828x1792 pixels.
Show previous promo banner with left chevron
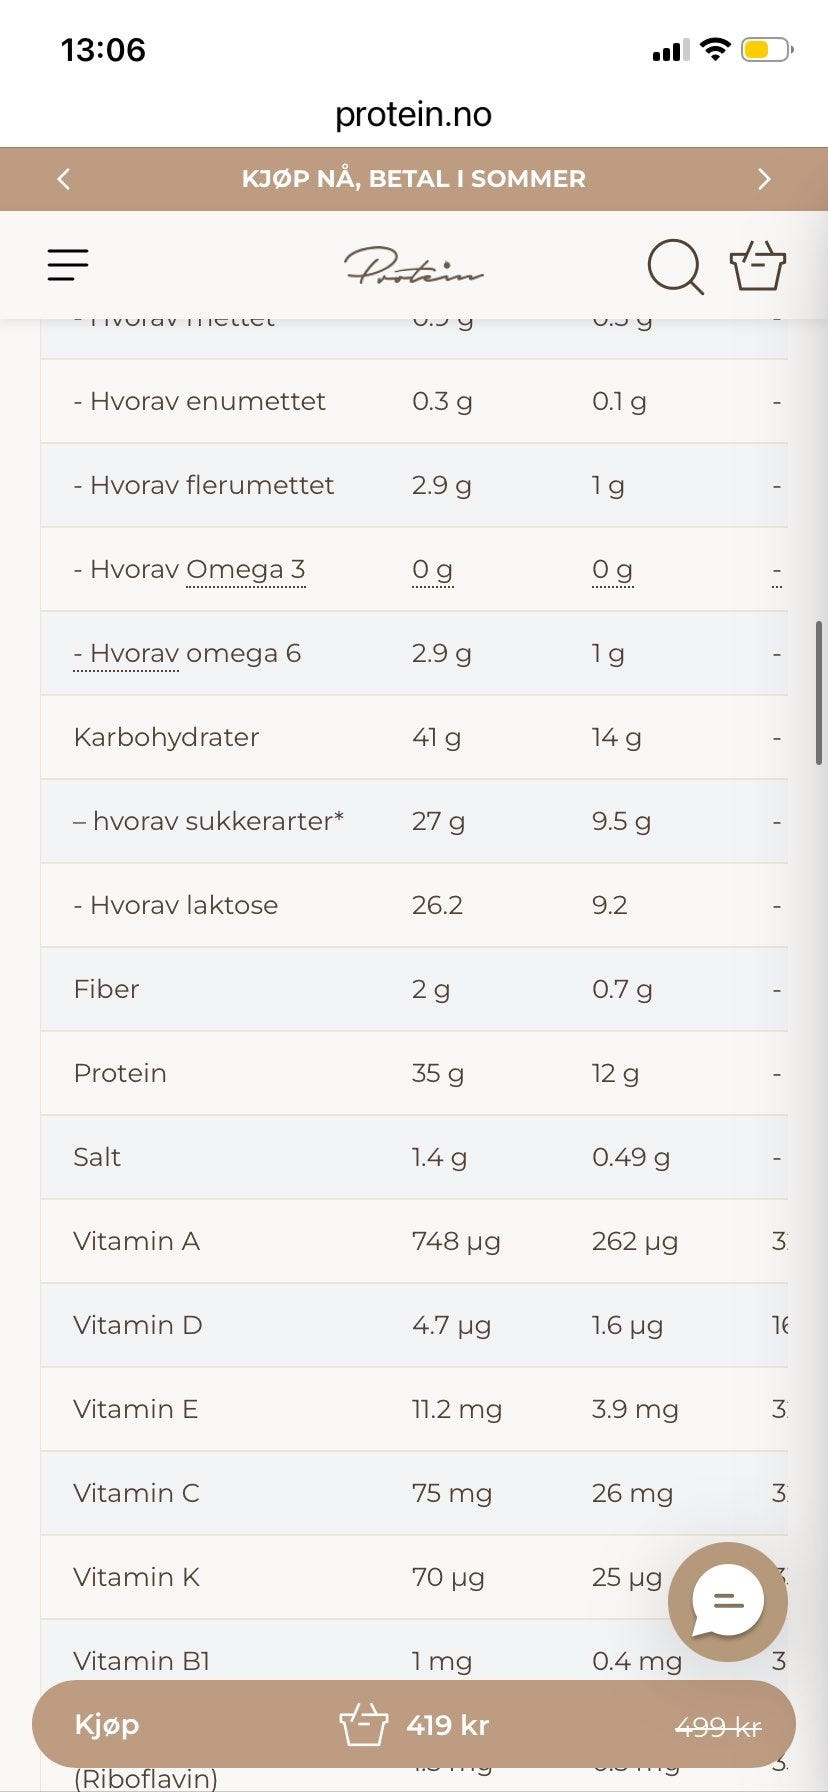tap(64, 179)
